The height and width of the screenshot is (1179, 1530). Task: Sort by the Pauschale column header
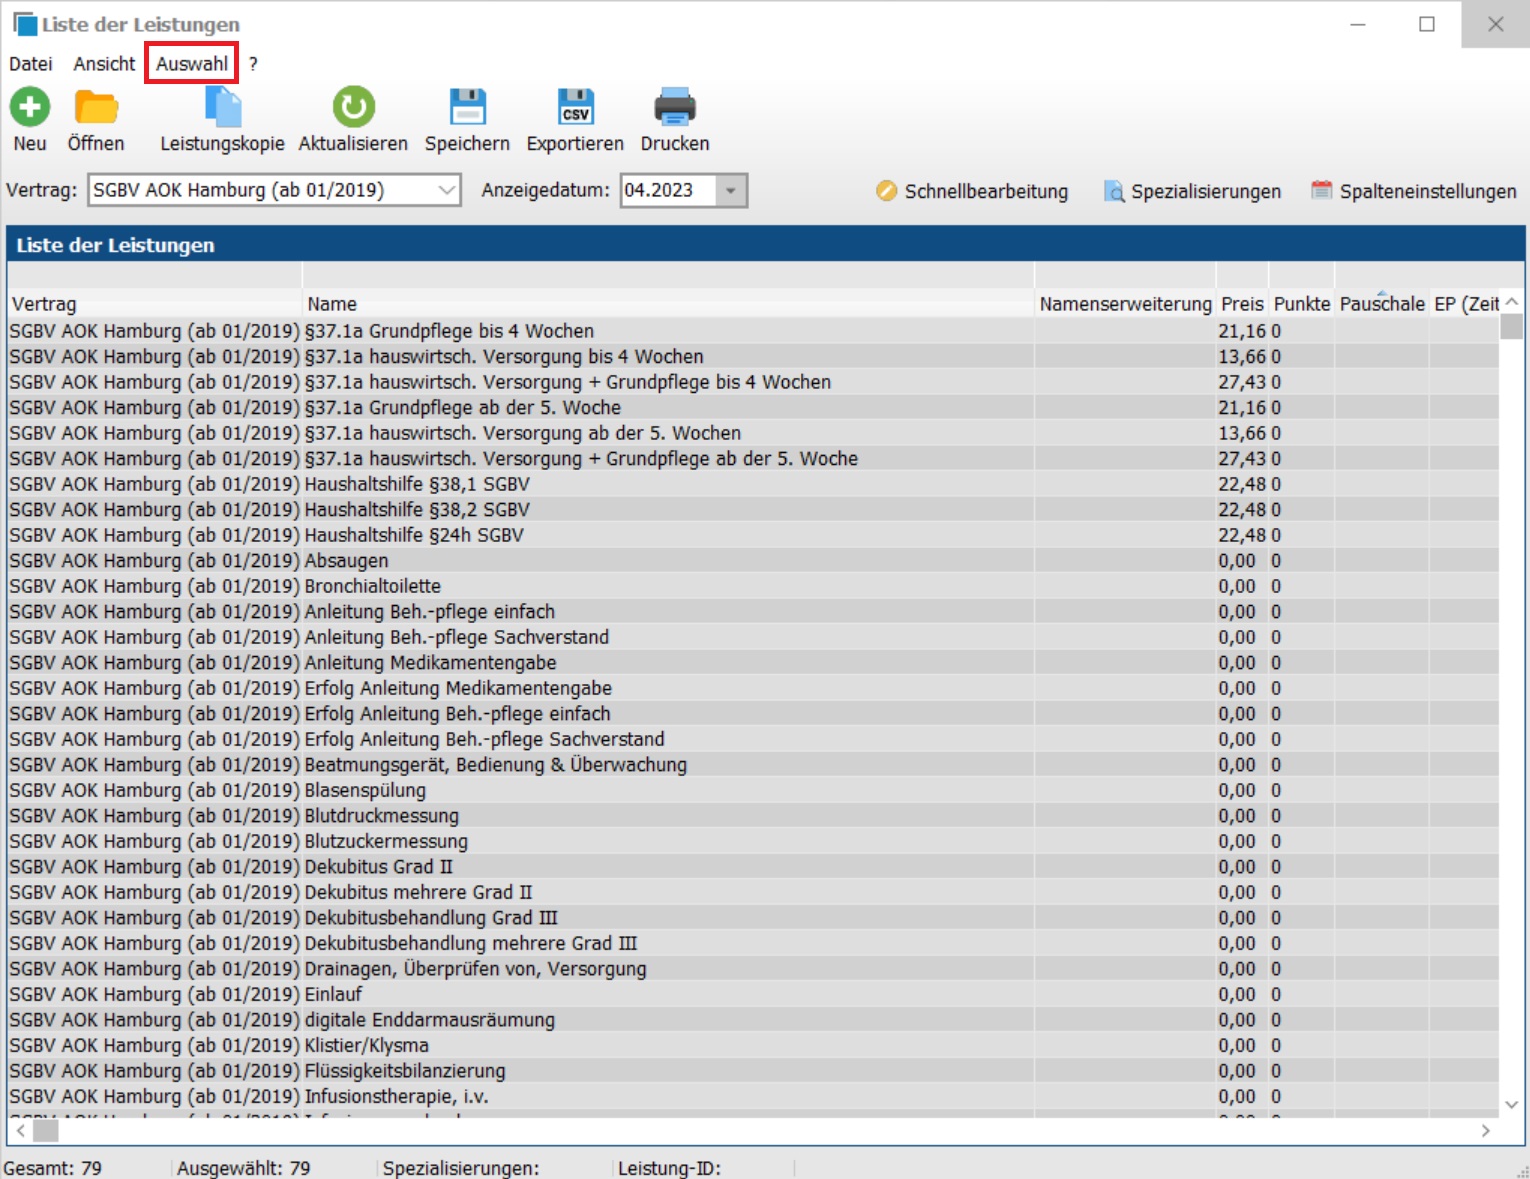click(1382, 304)
